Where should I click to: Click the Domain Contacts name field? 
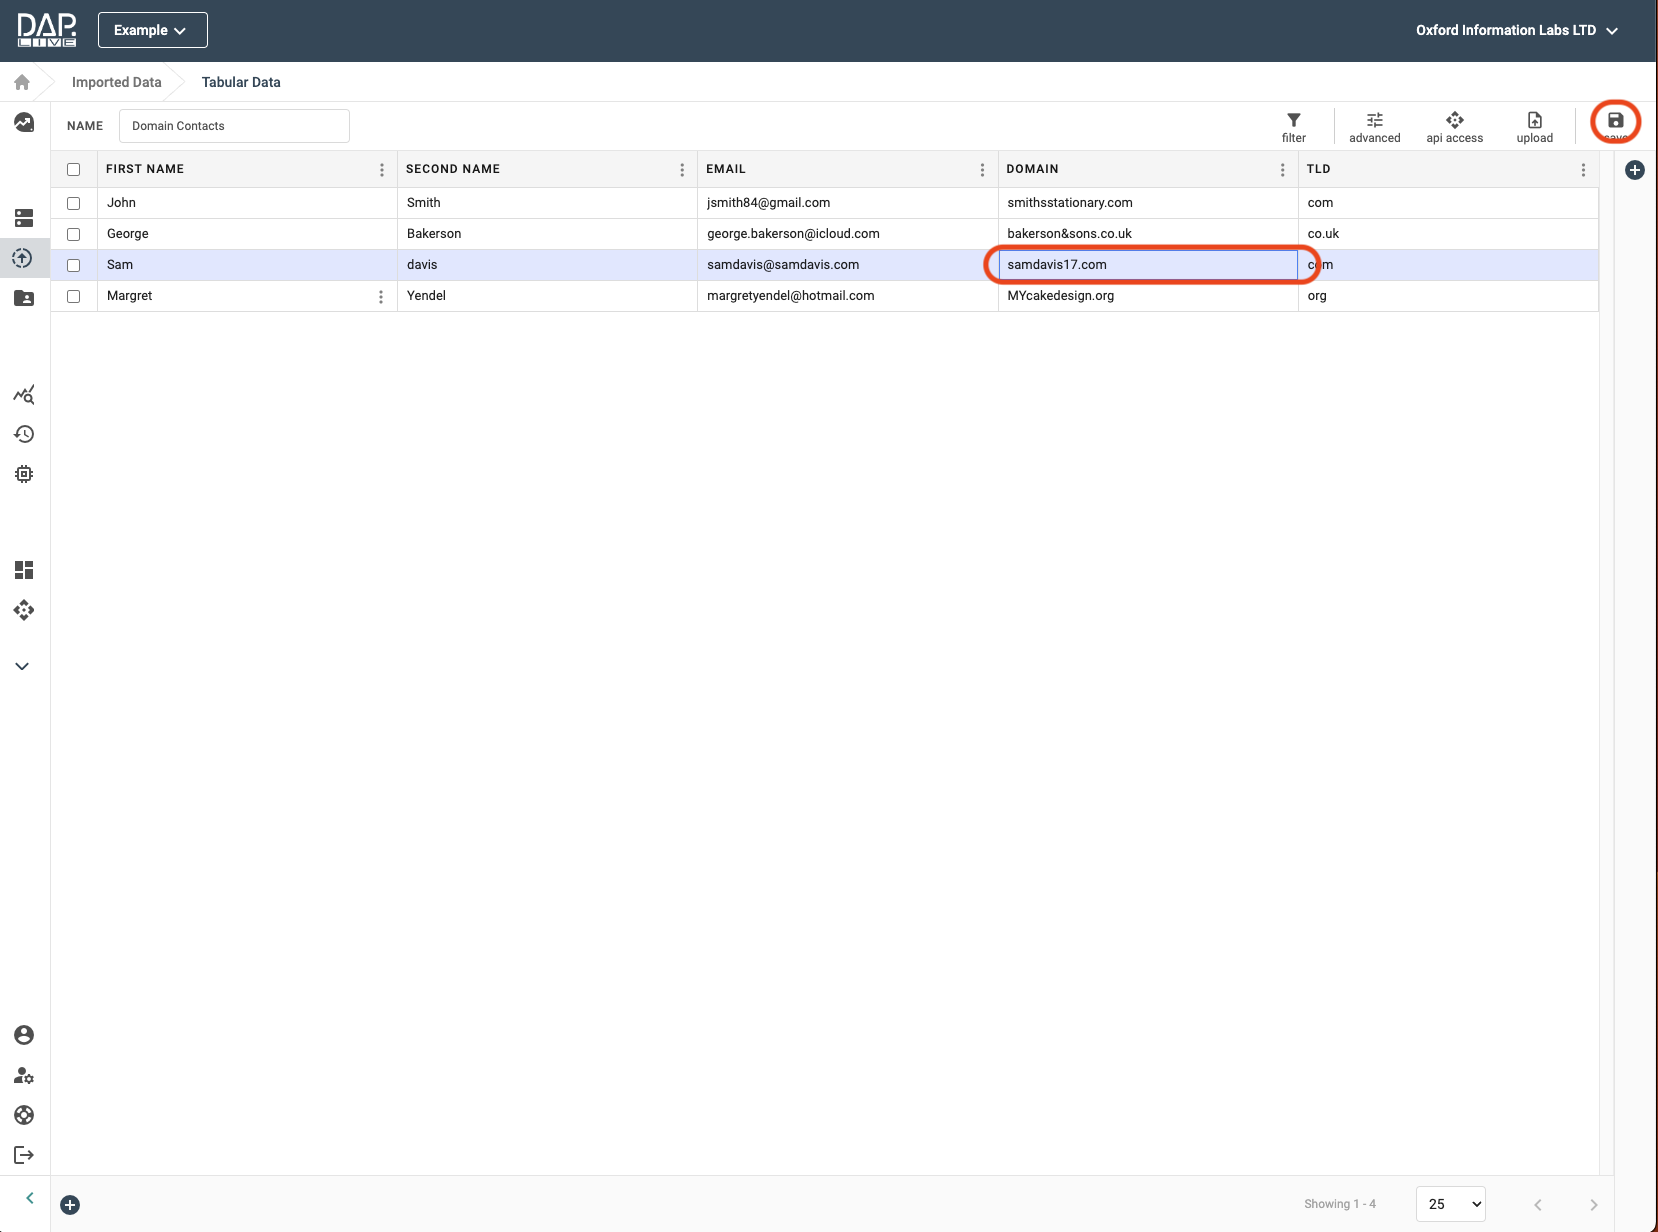[x=234, y=126]
